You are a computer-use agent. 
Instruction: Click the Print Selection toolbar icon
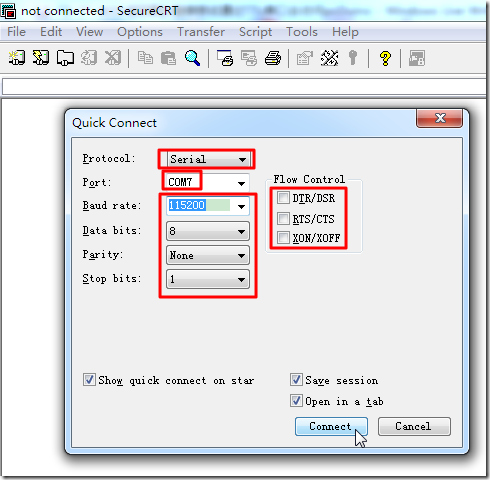(x=249, y=58)
